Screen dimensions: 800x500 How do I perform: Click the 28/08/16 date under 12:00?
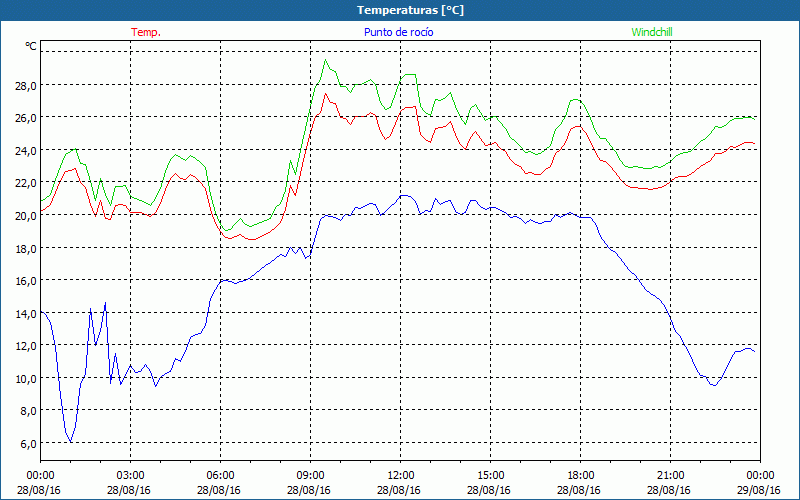pos(399,490)
